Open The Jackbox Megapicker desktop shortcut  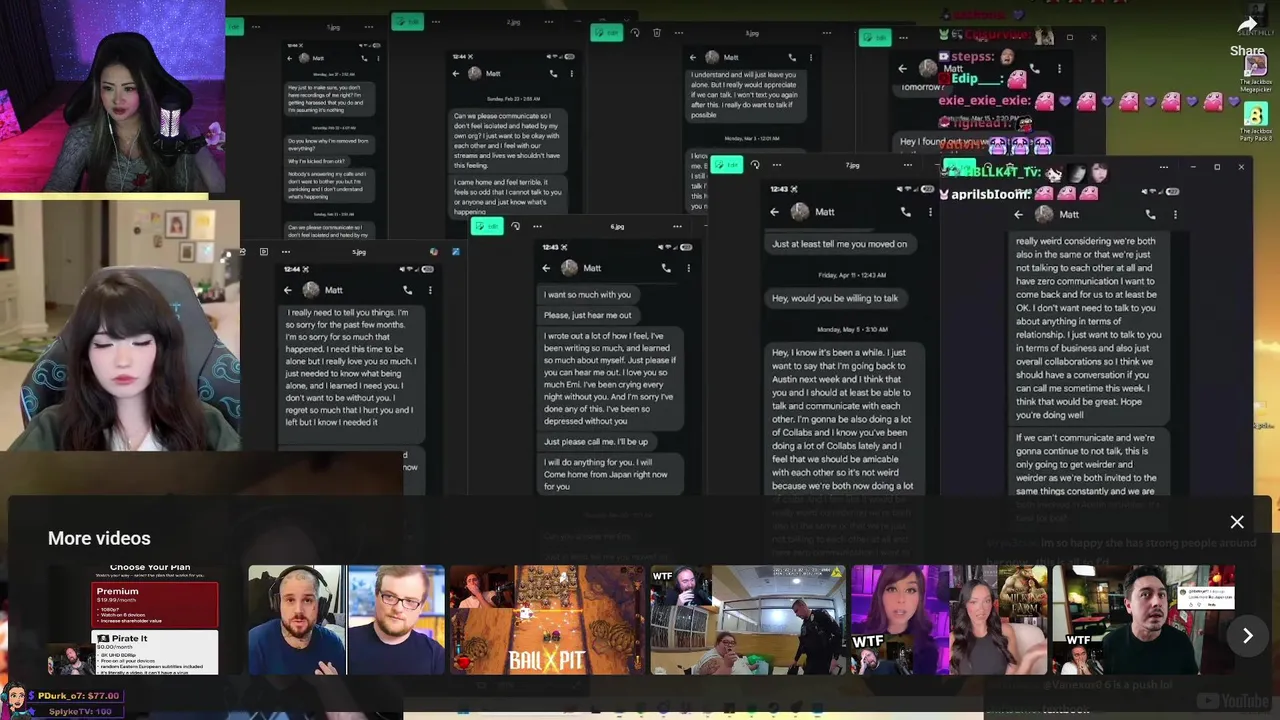1256,75
